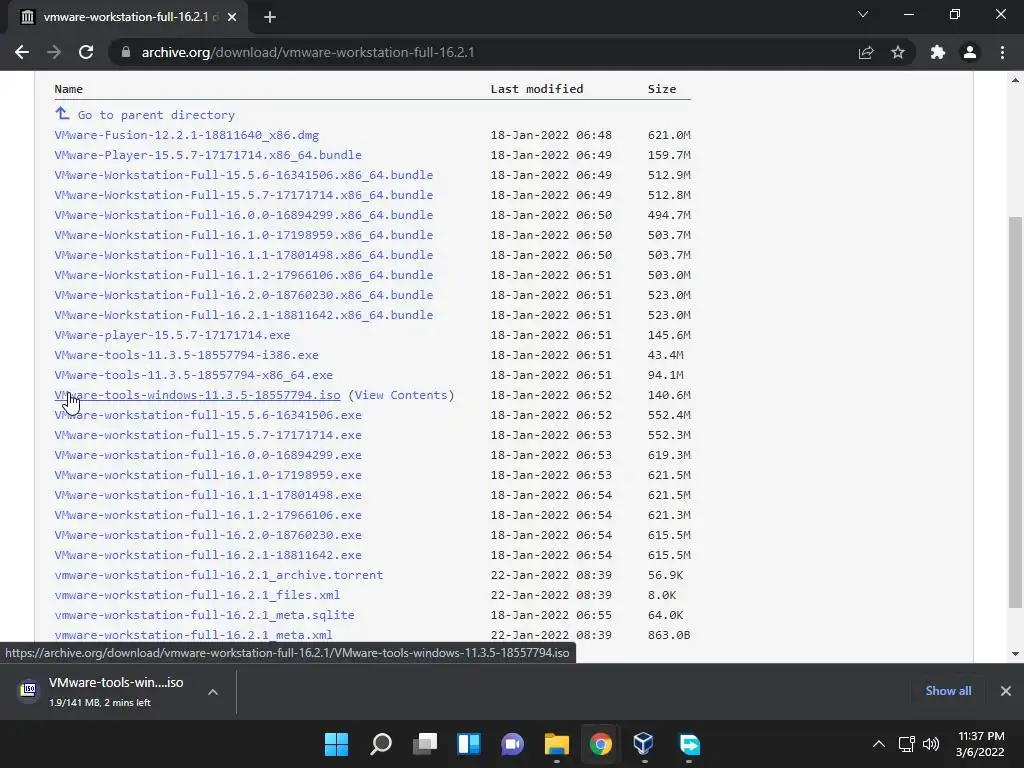Open the Chrome profile avatar icon
The height and width of the screenshot is (768, 1024).
970,52
